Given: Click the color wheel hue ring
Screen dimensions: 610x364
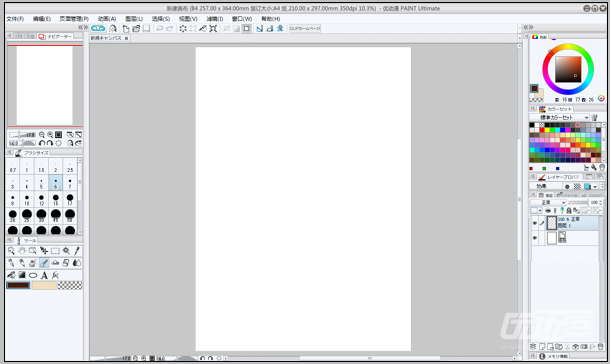Looking at the screenshot, I should pyautogui.click(x=568, y=47).
